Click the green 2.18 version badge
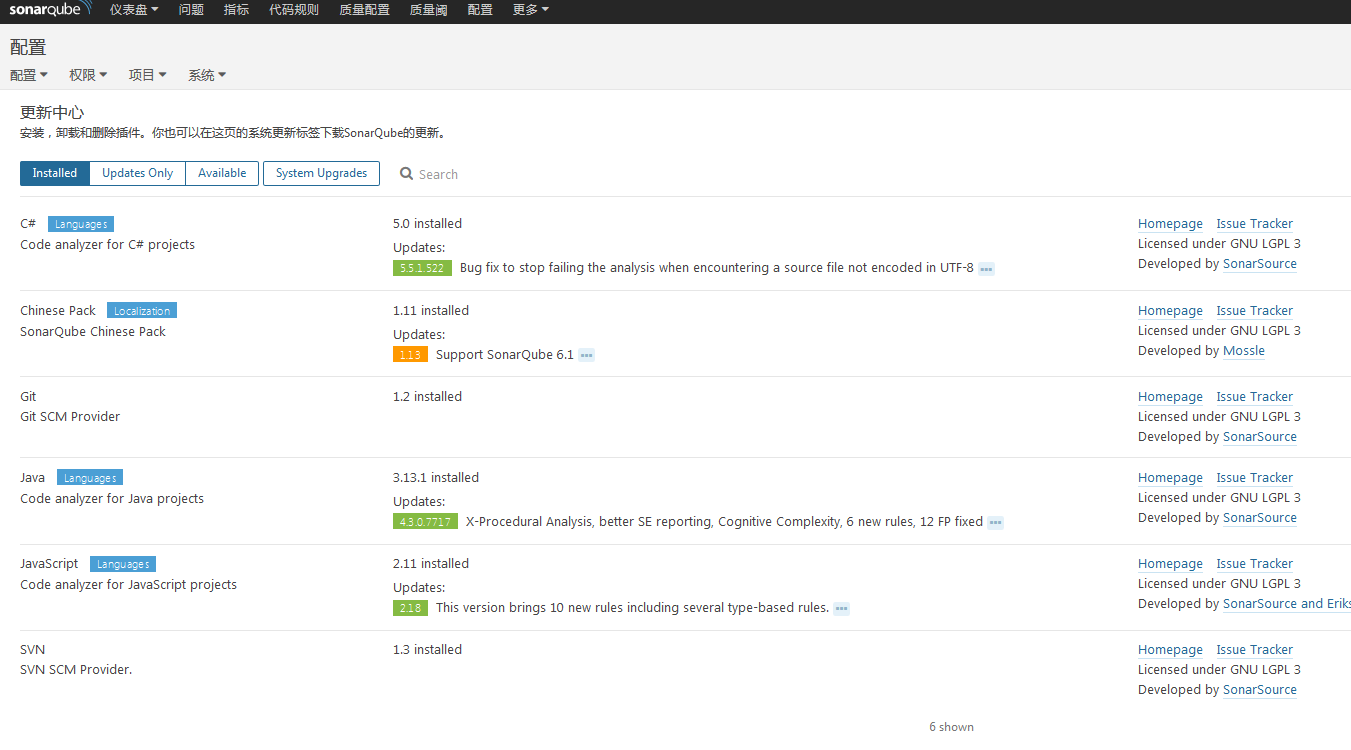Screen dimensions: 1351x750 (x=410, y=607)
